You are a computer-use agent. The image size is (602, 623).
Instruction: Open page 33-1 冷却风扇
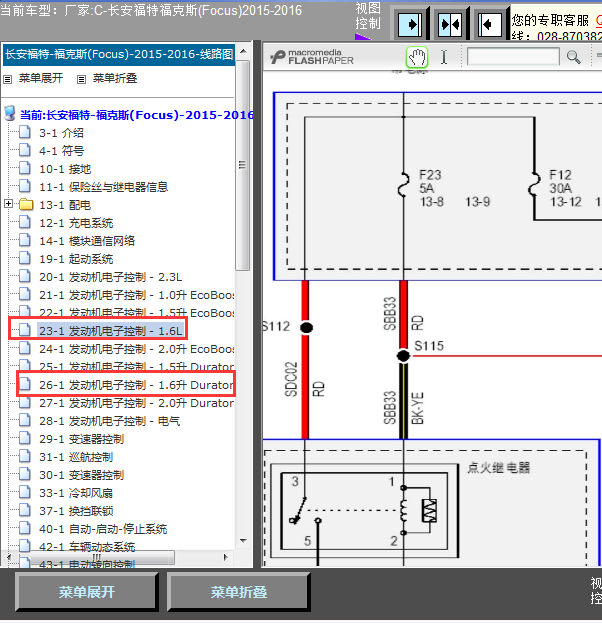coord(76,493)
